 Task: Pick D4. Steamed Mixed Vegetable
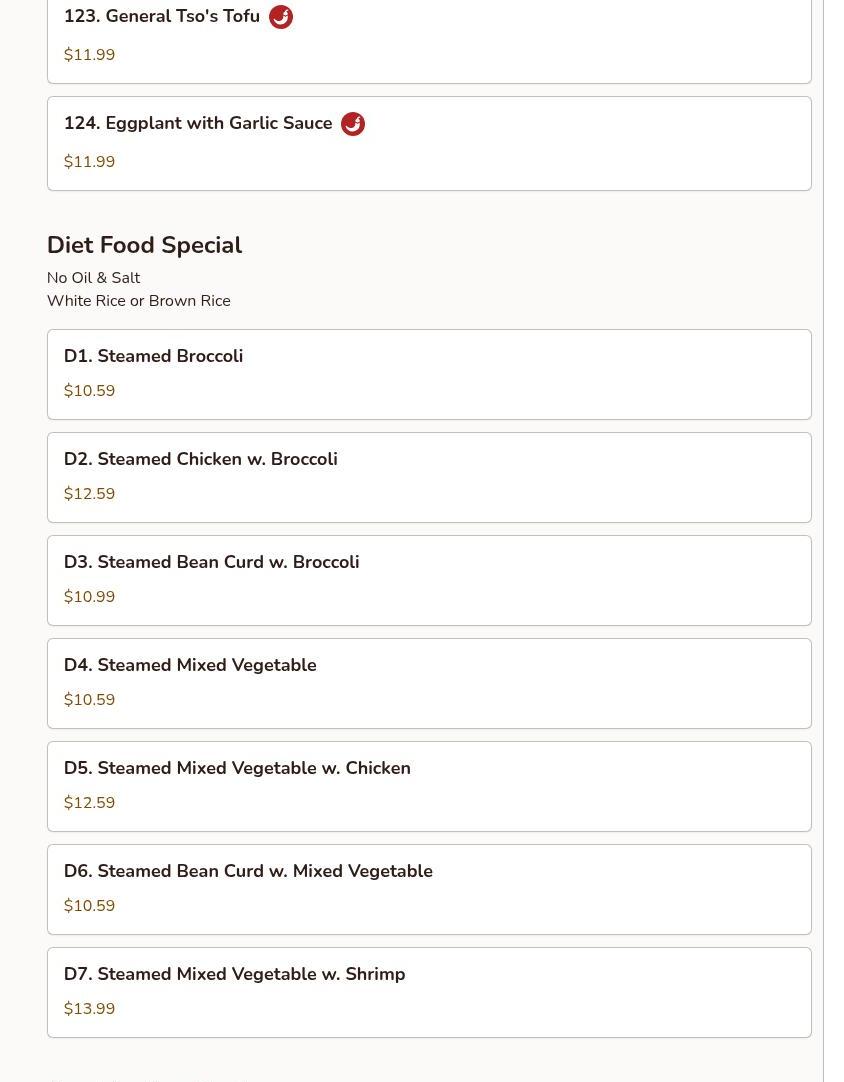[429, 683]
